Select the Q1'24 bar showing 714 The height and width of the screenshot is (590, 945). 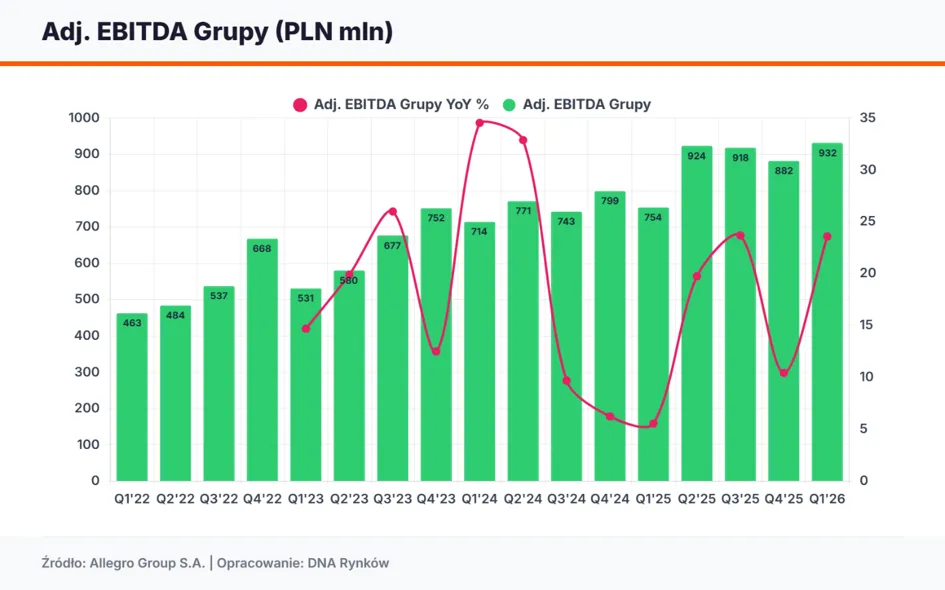480,351
